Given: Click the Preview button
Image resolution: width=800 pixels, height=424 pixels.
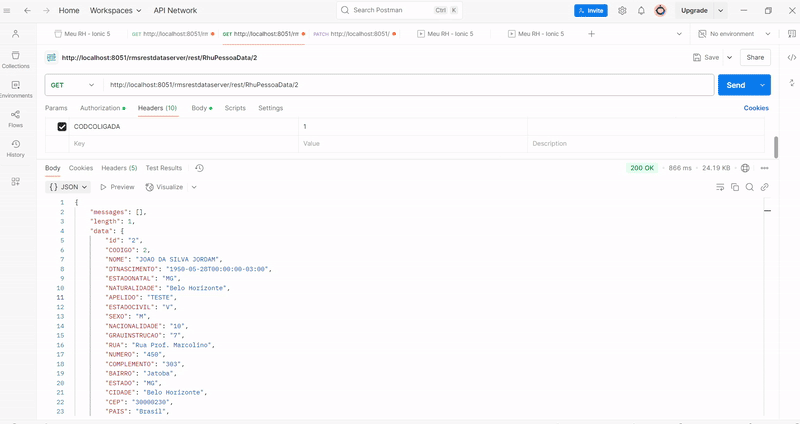Looking at the screenshot, I should click(117, 187).
